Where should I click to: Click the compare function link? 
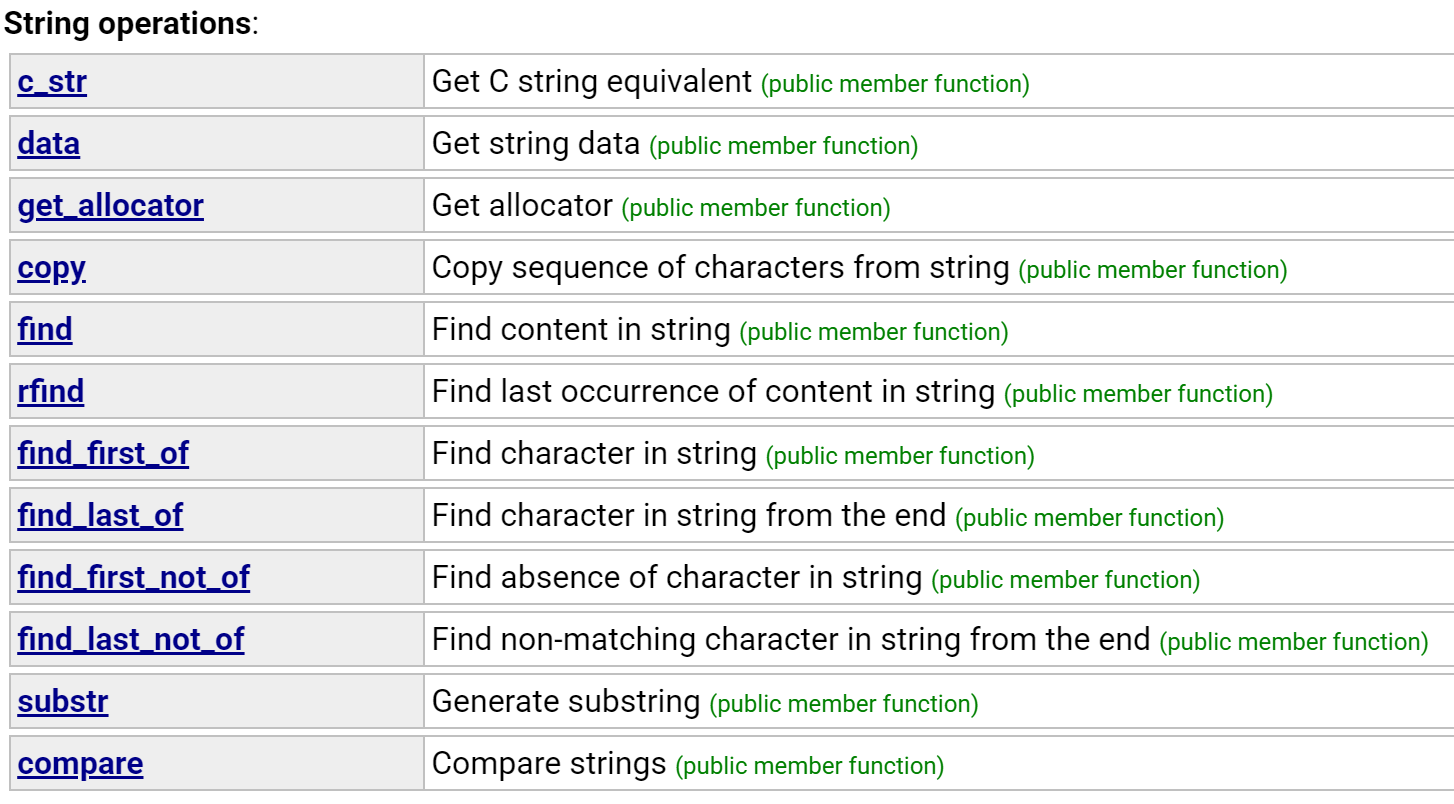[x=80, y=764]
